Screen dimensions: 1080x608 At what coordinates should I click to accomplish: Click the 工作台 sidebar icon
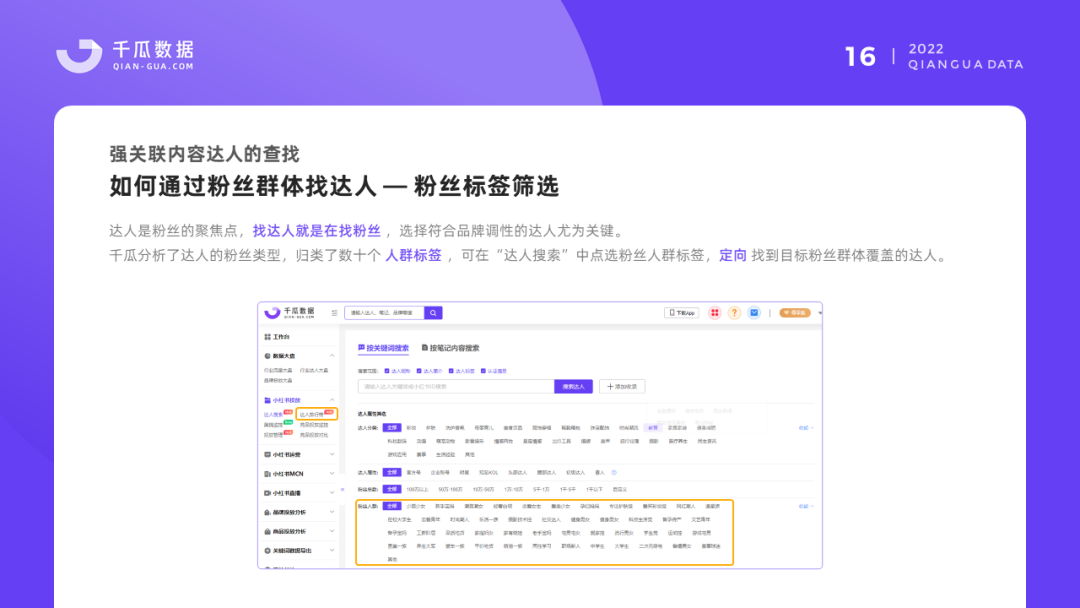click(267, 337)
